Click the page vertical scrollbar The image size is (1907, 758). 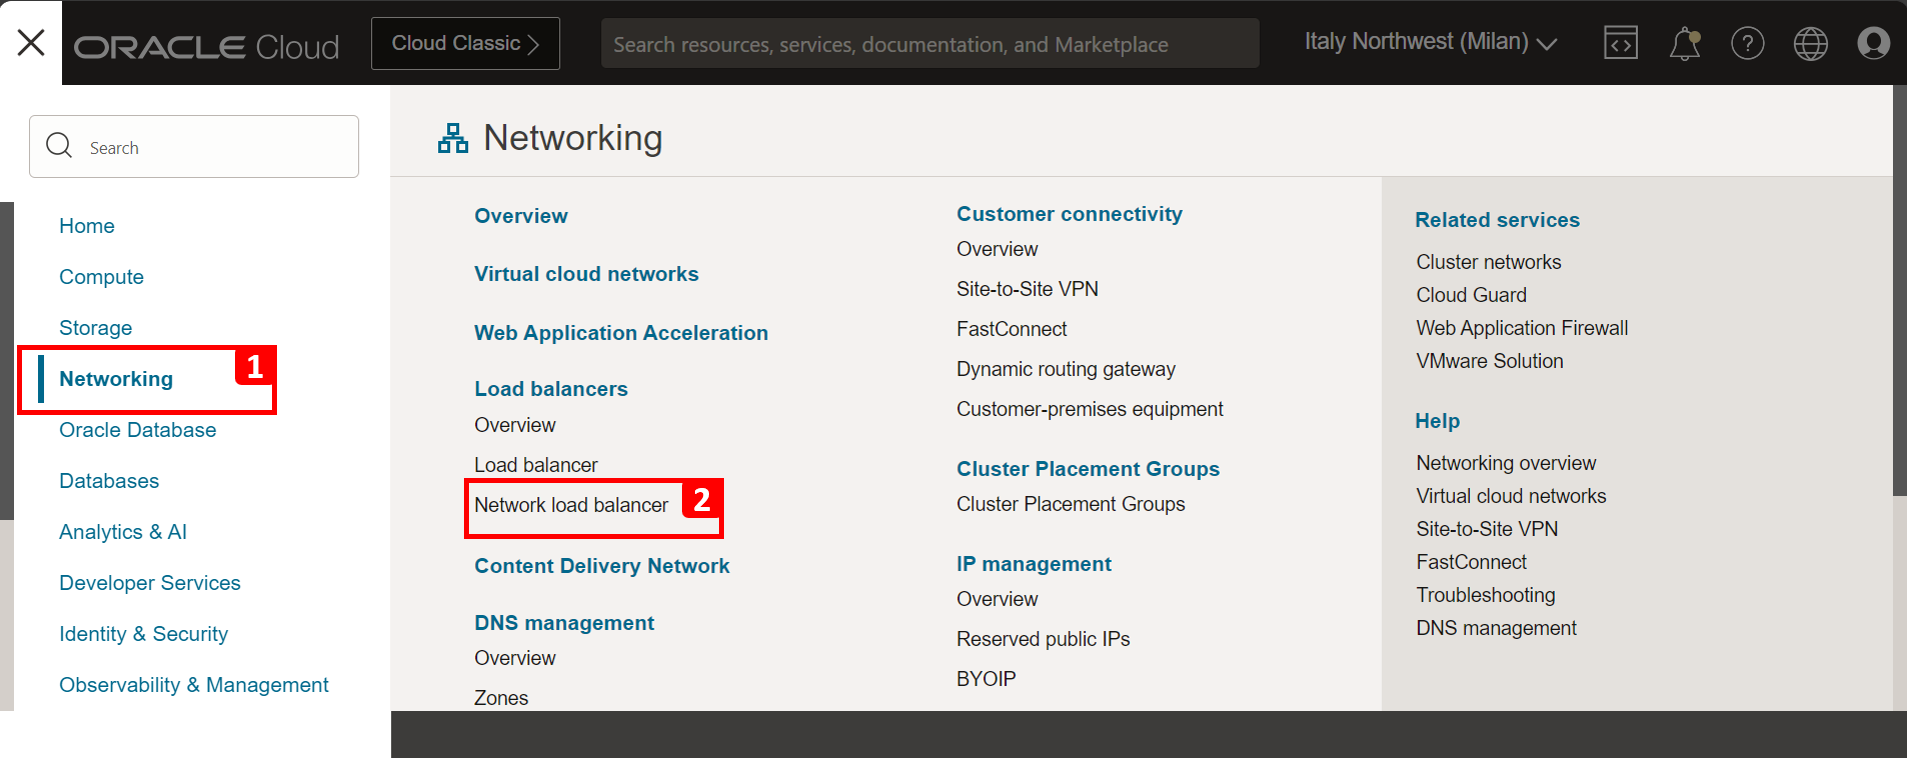click(x=1900, y=290)
